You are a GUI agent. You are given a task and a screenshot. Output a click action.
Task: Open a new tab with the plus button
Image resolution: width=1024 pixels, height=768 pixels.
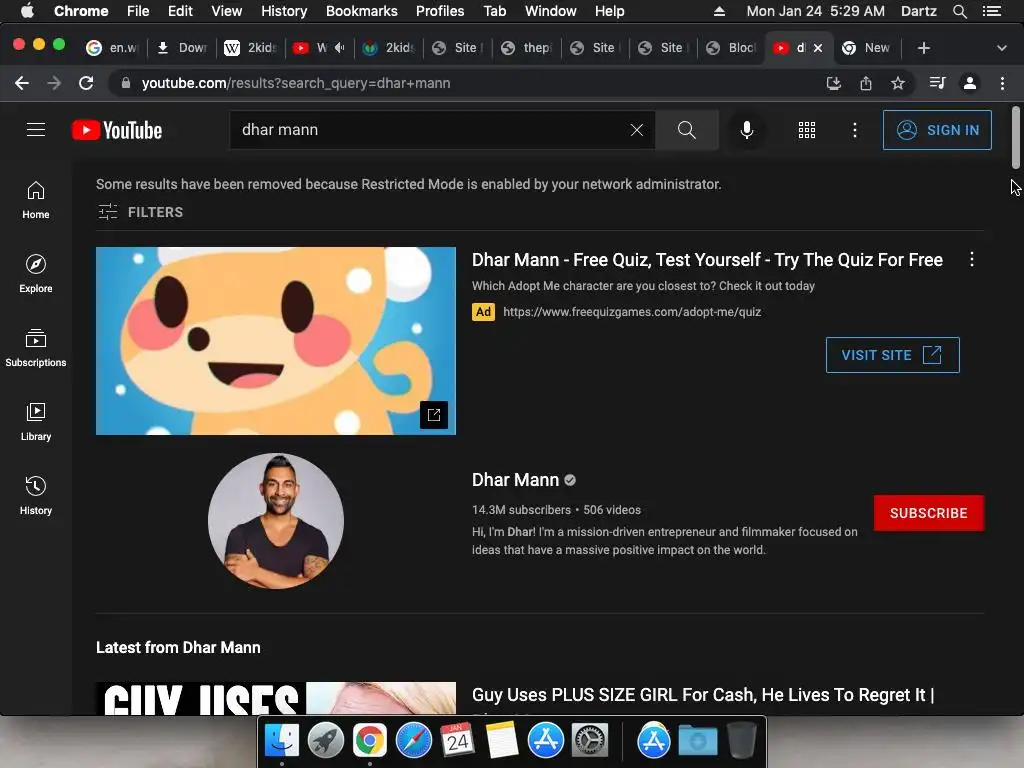point(923,48)
